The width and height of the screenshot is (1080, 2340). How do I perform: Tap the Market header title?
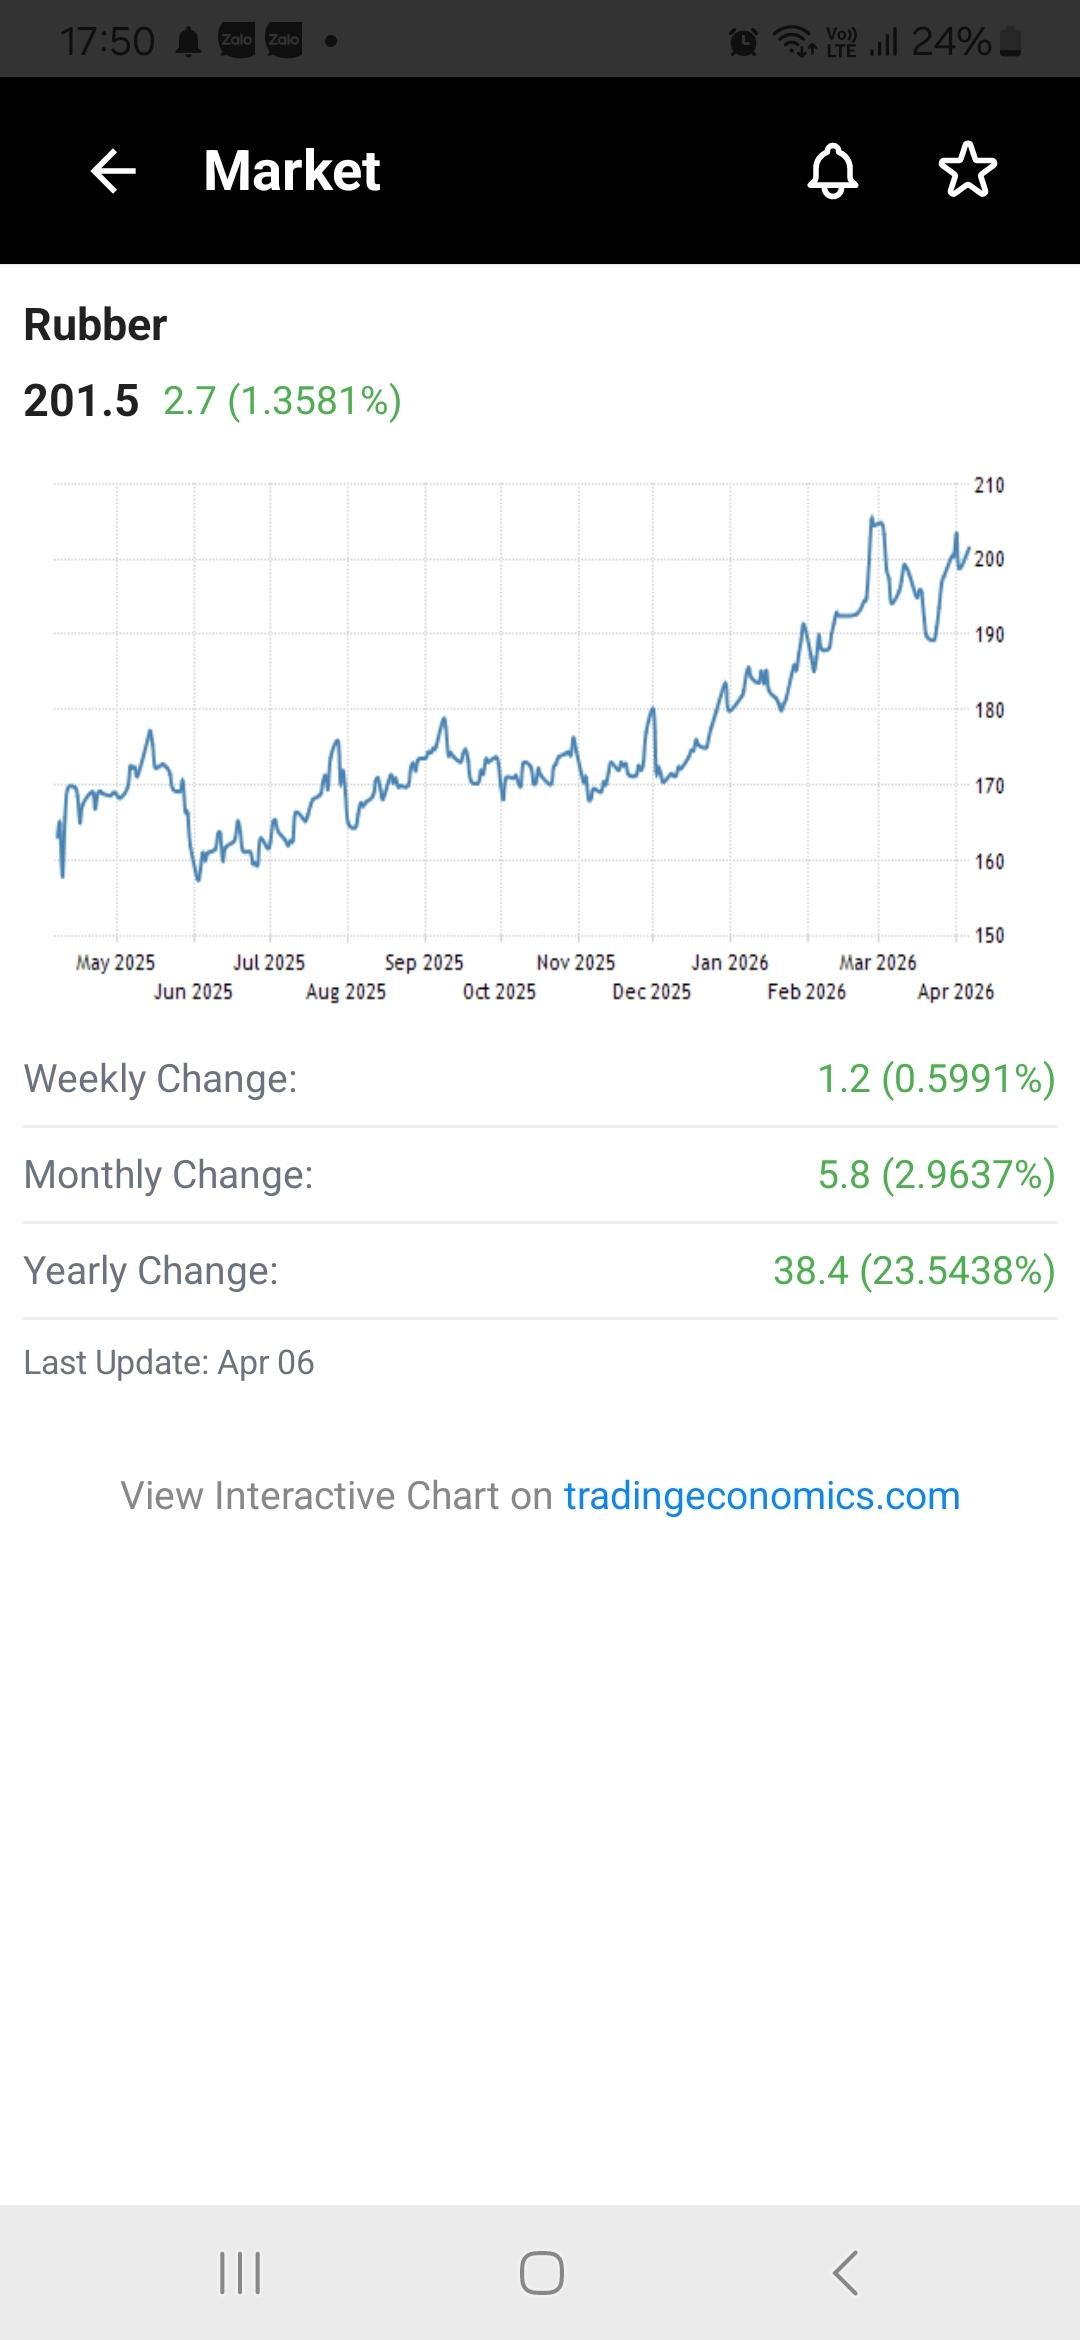pos(292,171)
